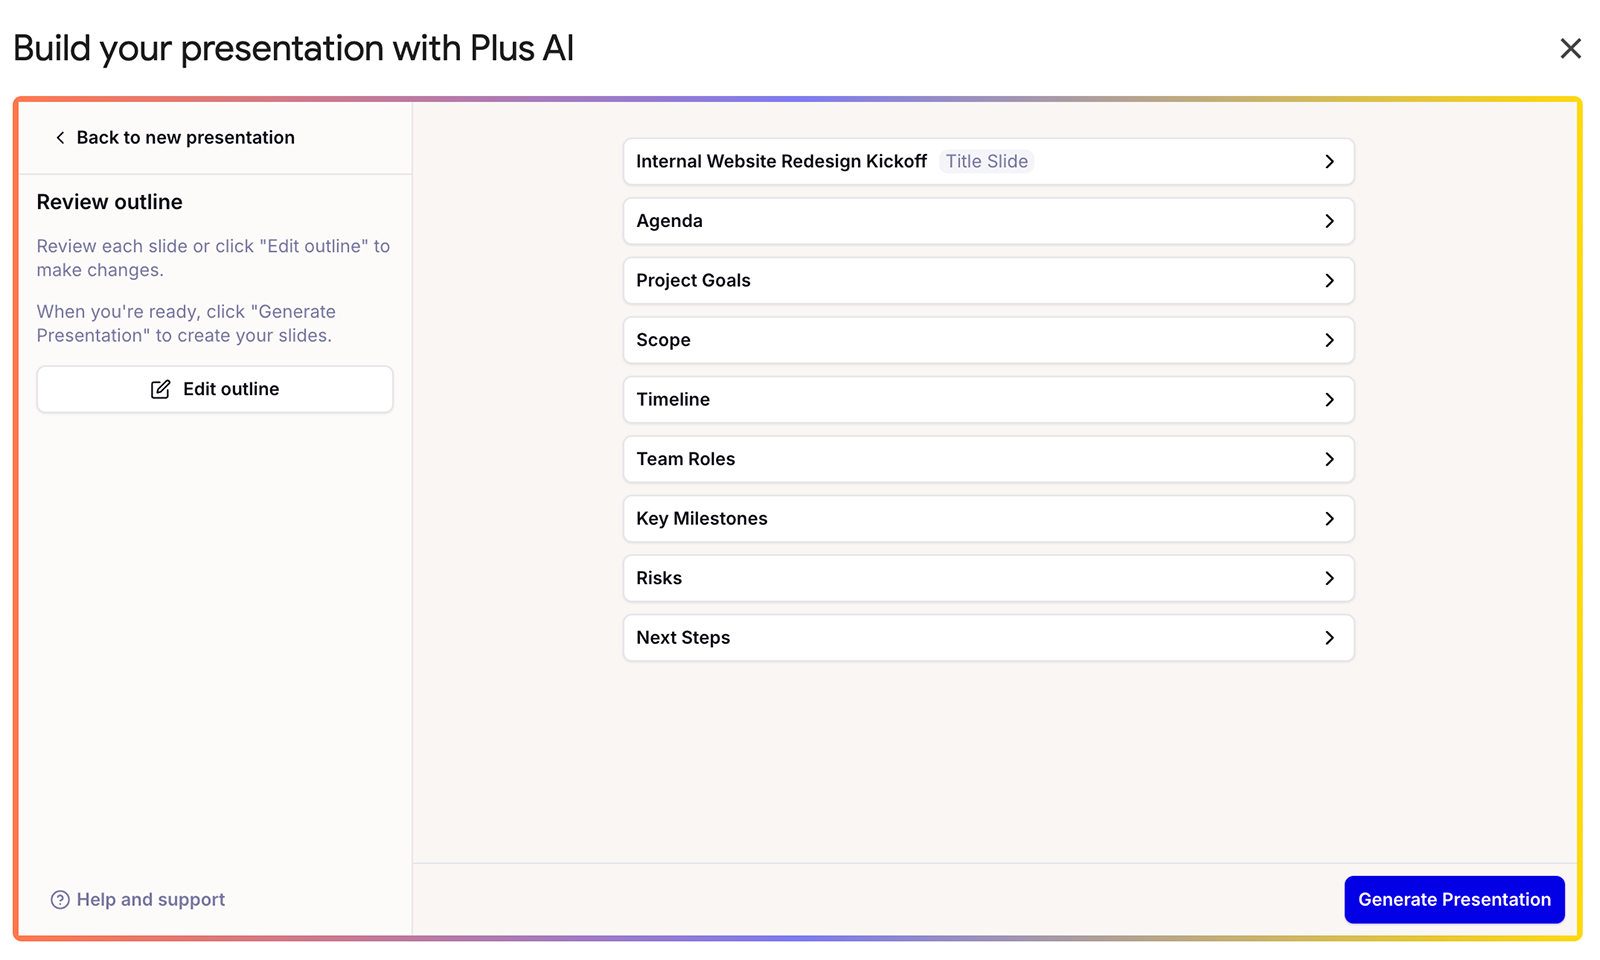Select the Risks slide title
This screenshot has height=960, width=1600.
(x=659, y=578)
